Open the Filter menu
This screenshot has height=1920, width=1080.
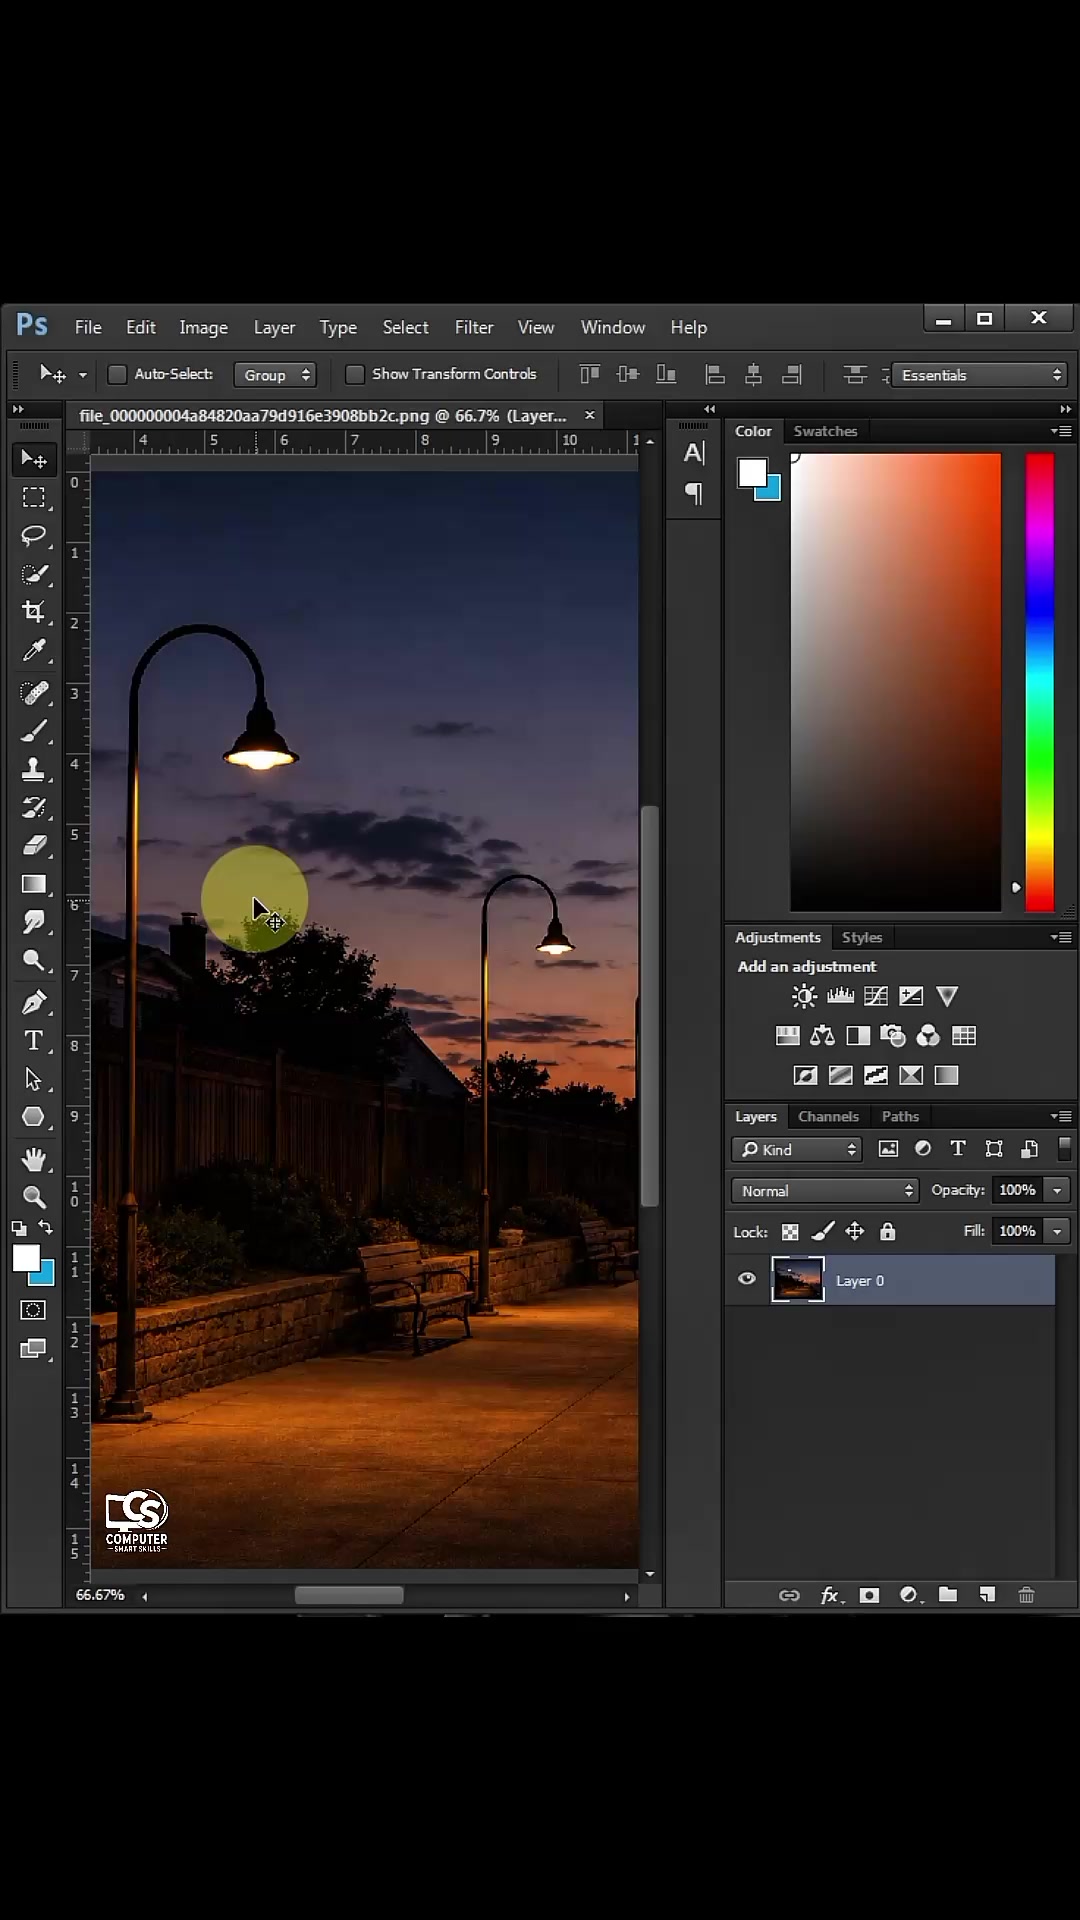pos(474,327)
